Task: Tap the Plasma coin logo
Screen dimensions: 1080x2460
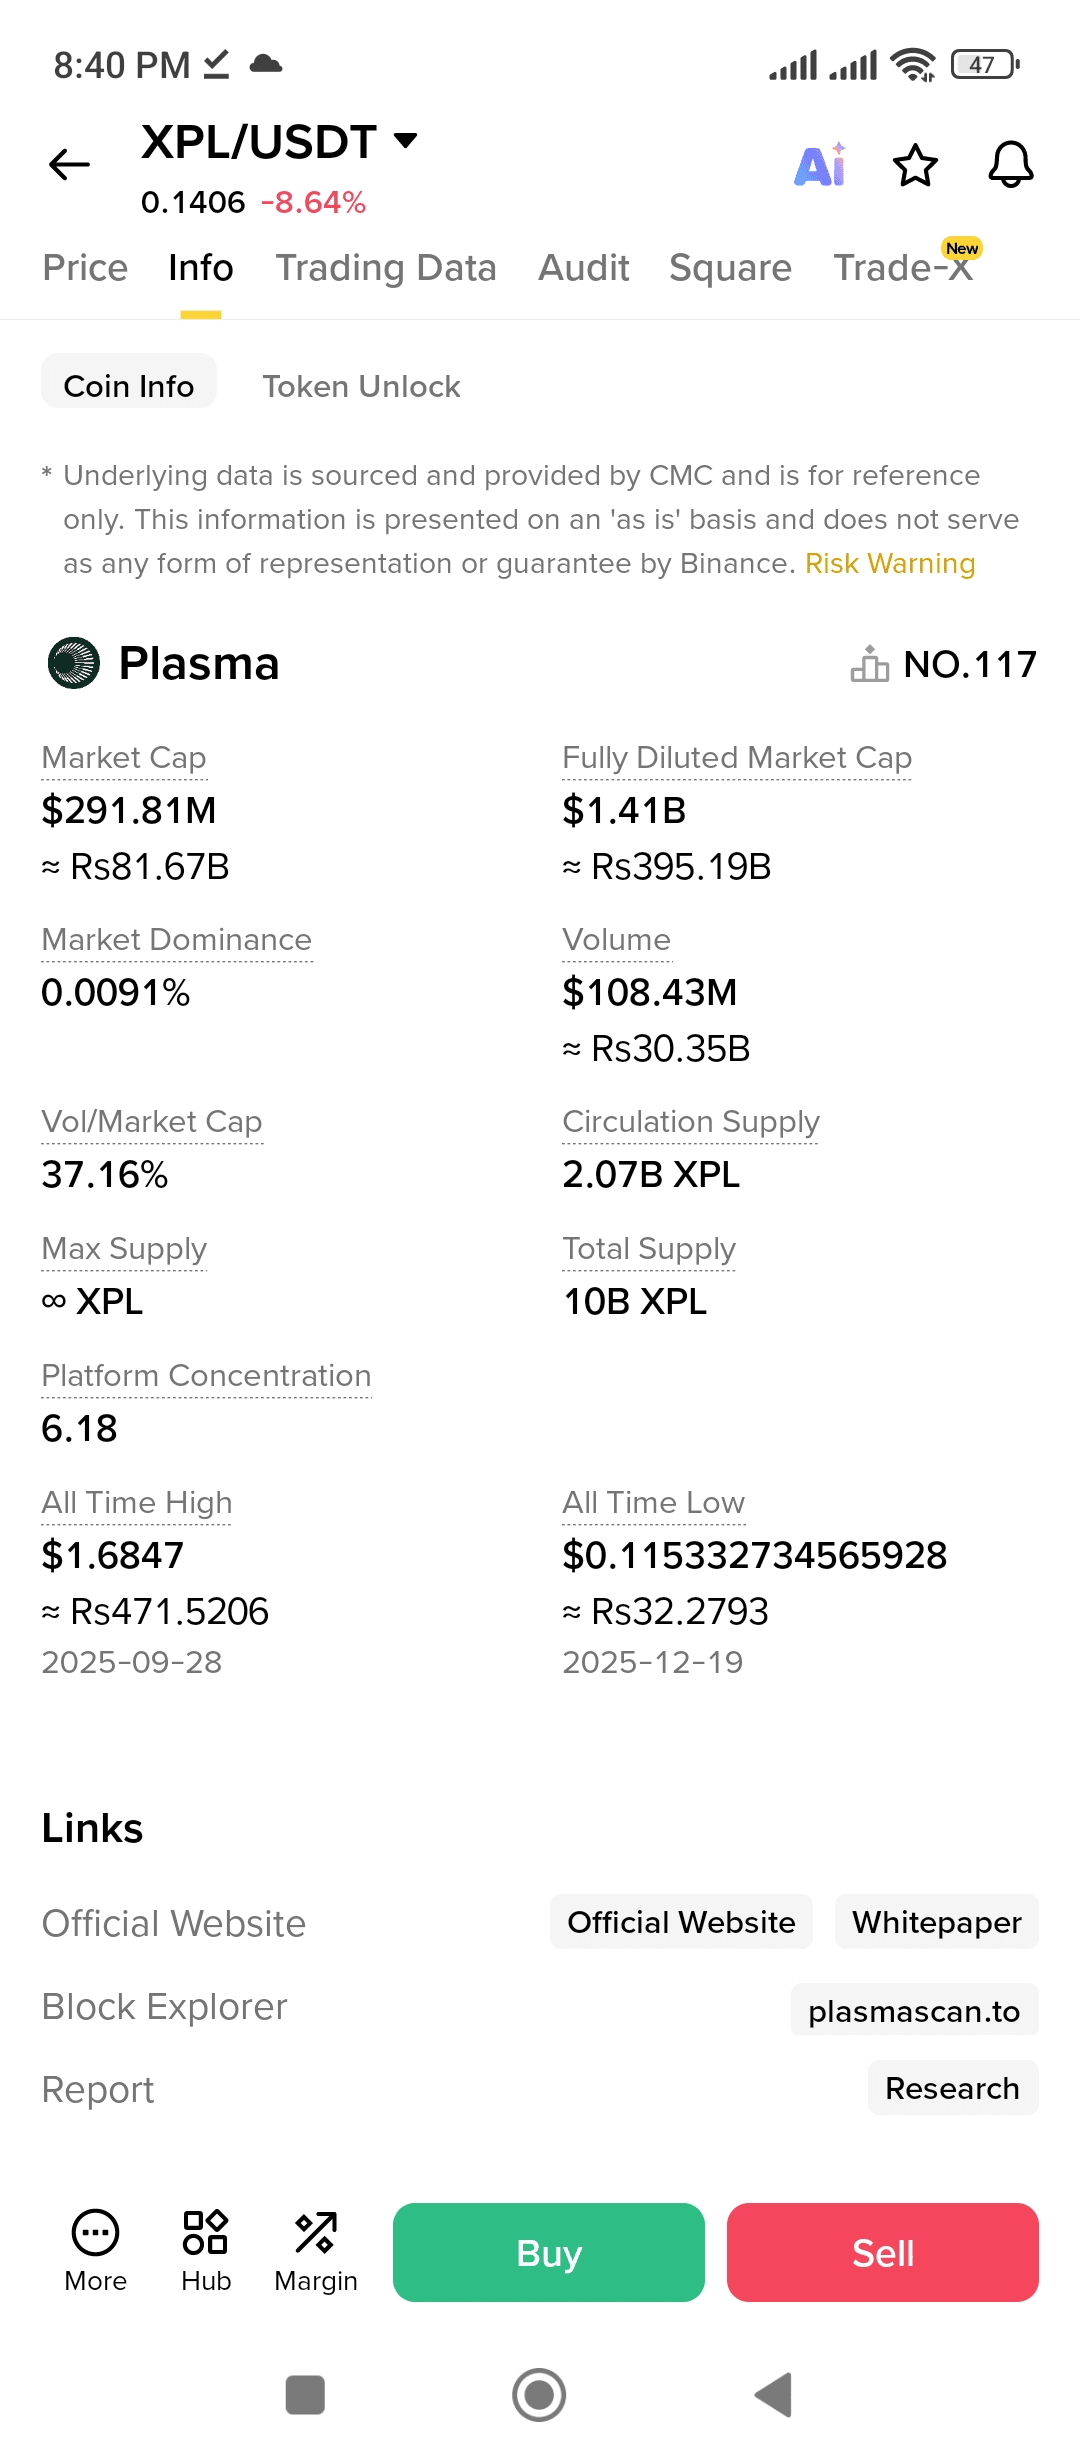Action: click(74, 663)
